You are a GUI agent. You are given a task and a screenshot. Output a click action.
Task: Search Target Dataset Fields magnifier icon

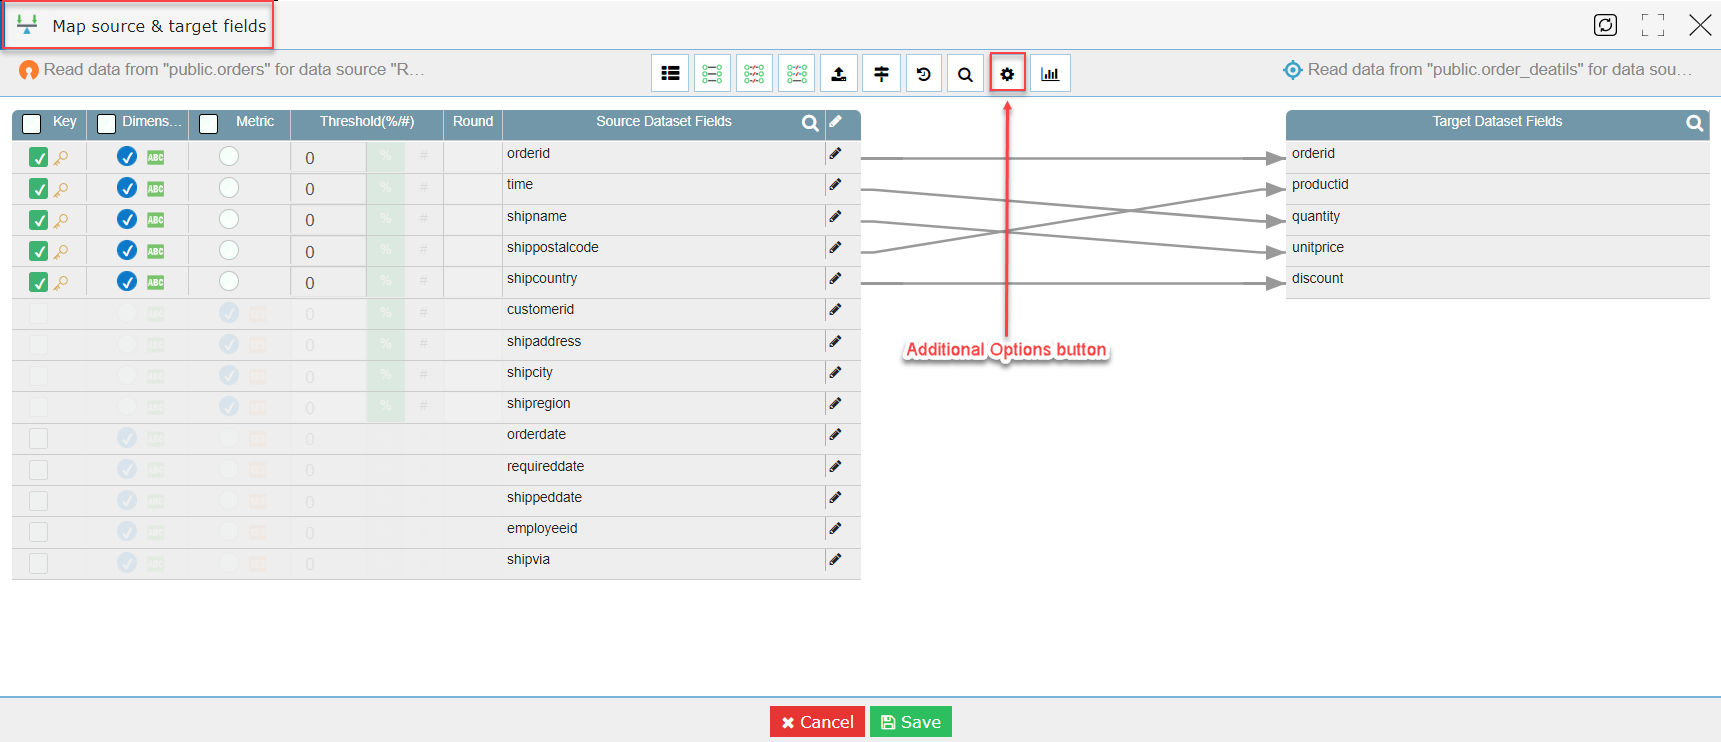tap(1694, 123)
